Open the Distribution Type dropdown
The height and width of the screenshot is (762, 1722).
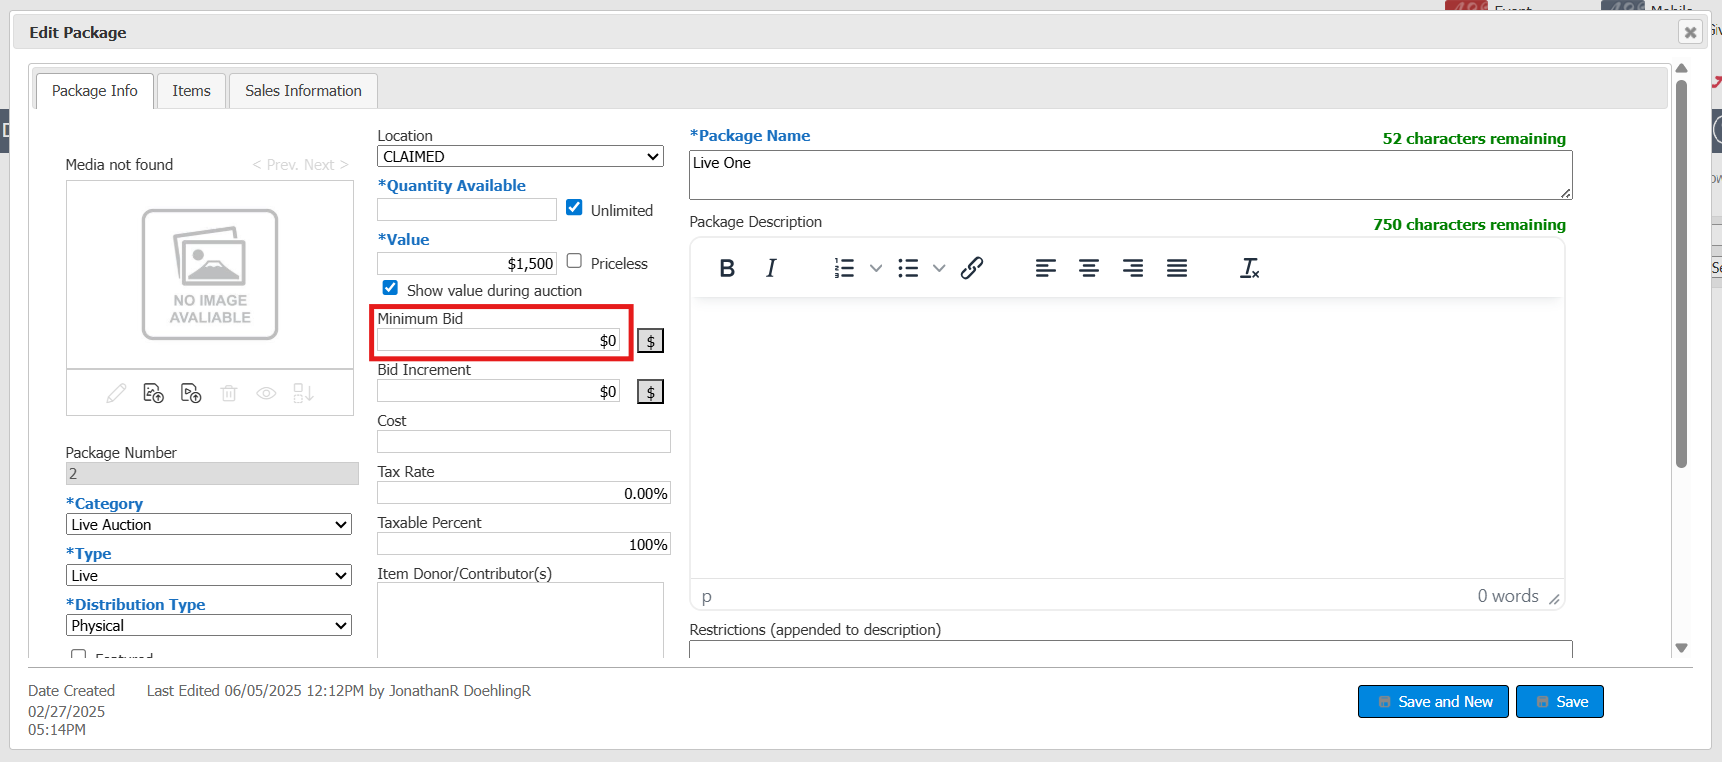pyautogui.click(x=209, y=626)
